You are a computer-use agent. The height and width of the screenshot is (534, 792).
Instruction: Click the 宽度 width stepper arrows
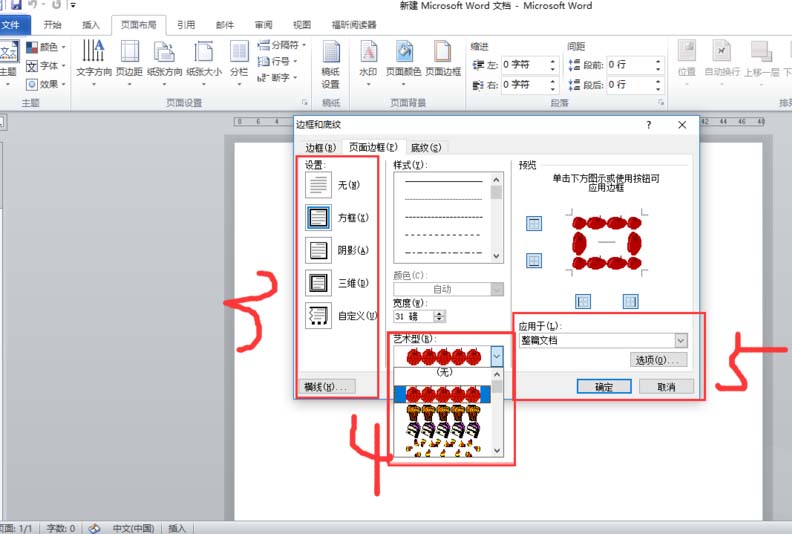tap(439, 317)
